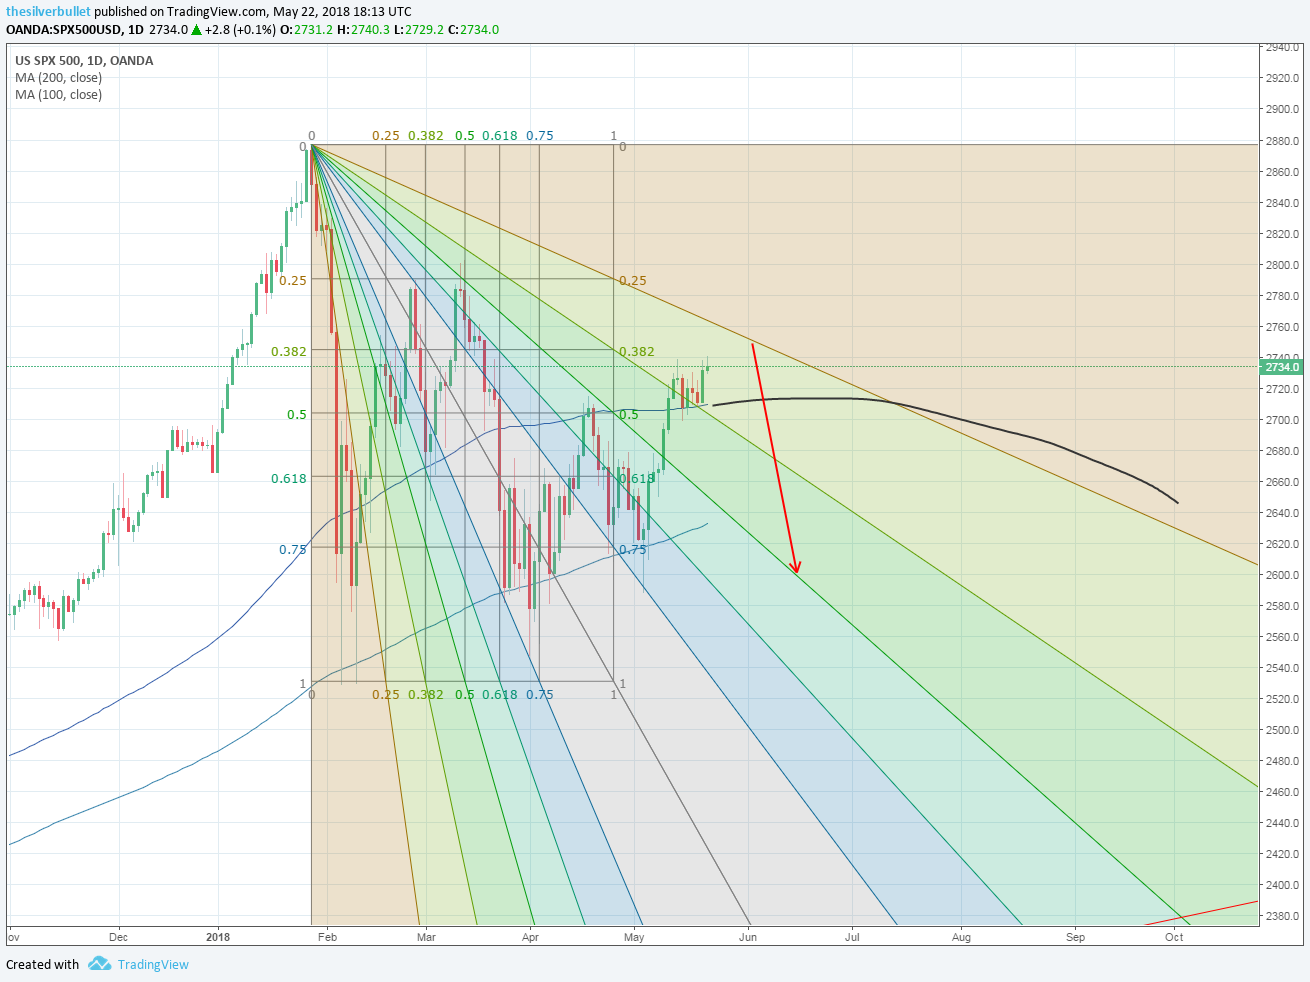Select the 'US SPX 500, 1D, OANDA' legend

84,61
